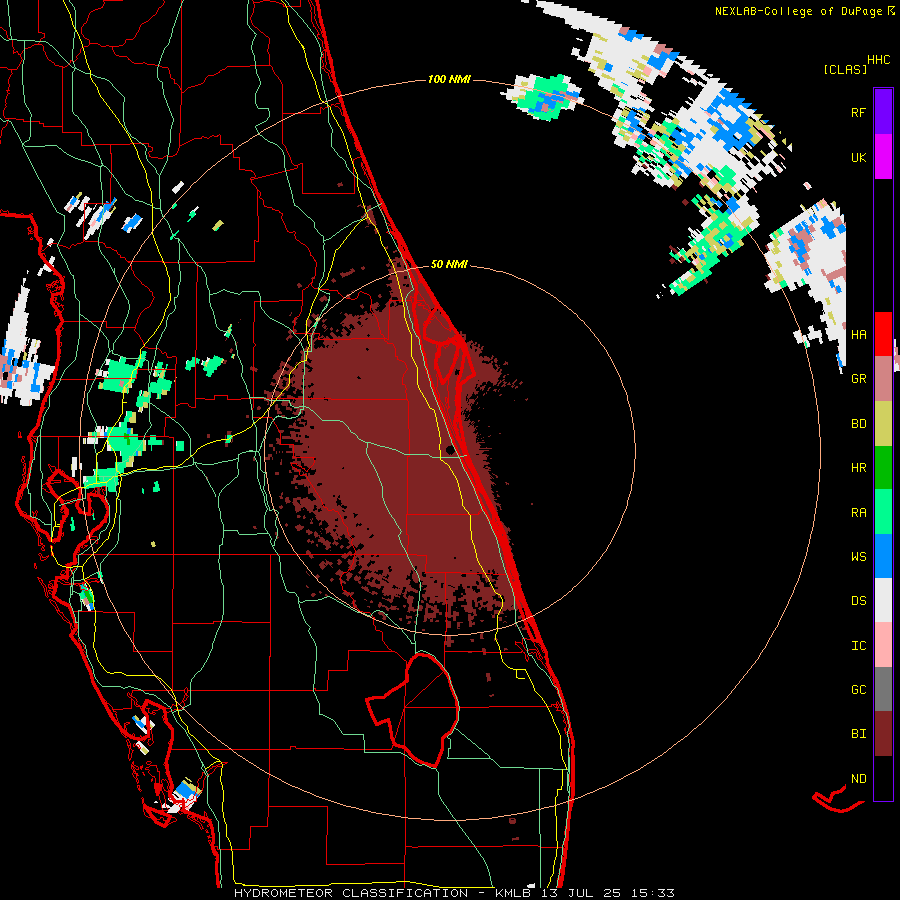The height and width of the screenshot is (900, 900).
Task: Click the "BD" legend label
Action: tap(858, 424)
